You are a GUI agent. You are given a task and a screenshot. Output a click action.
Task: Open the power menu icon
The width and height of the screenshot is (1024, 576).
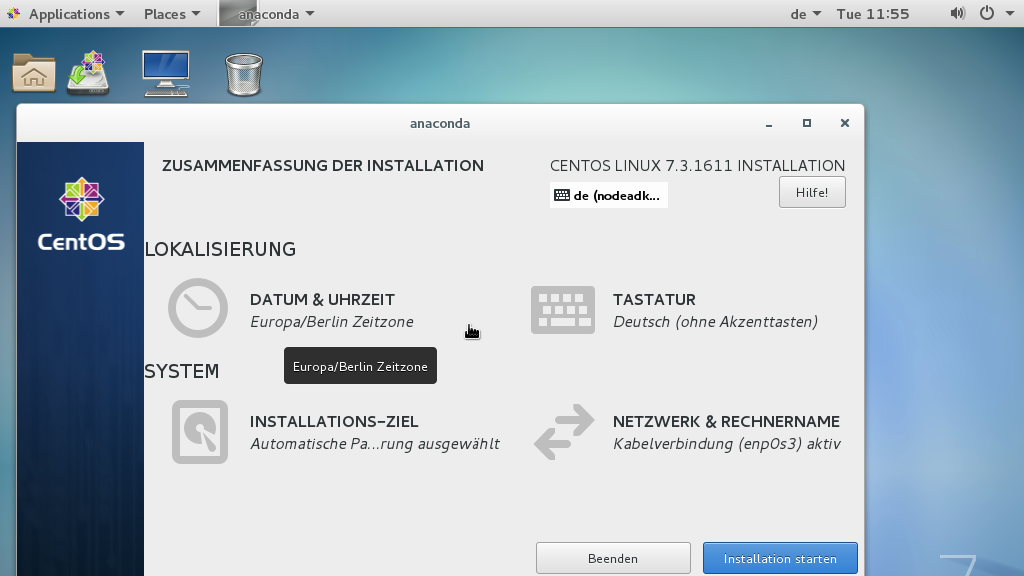pyautogui.click(x=987, y=14)
